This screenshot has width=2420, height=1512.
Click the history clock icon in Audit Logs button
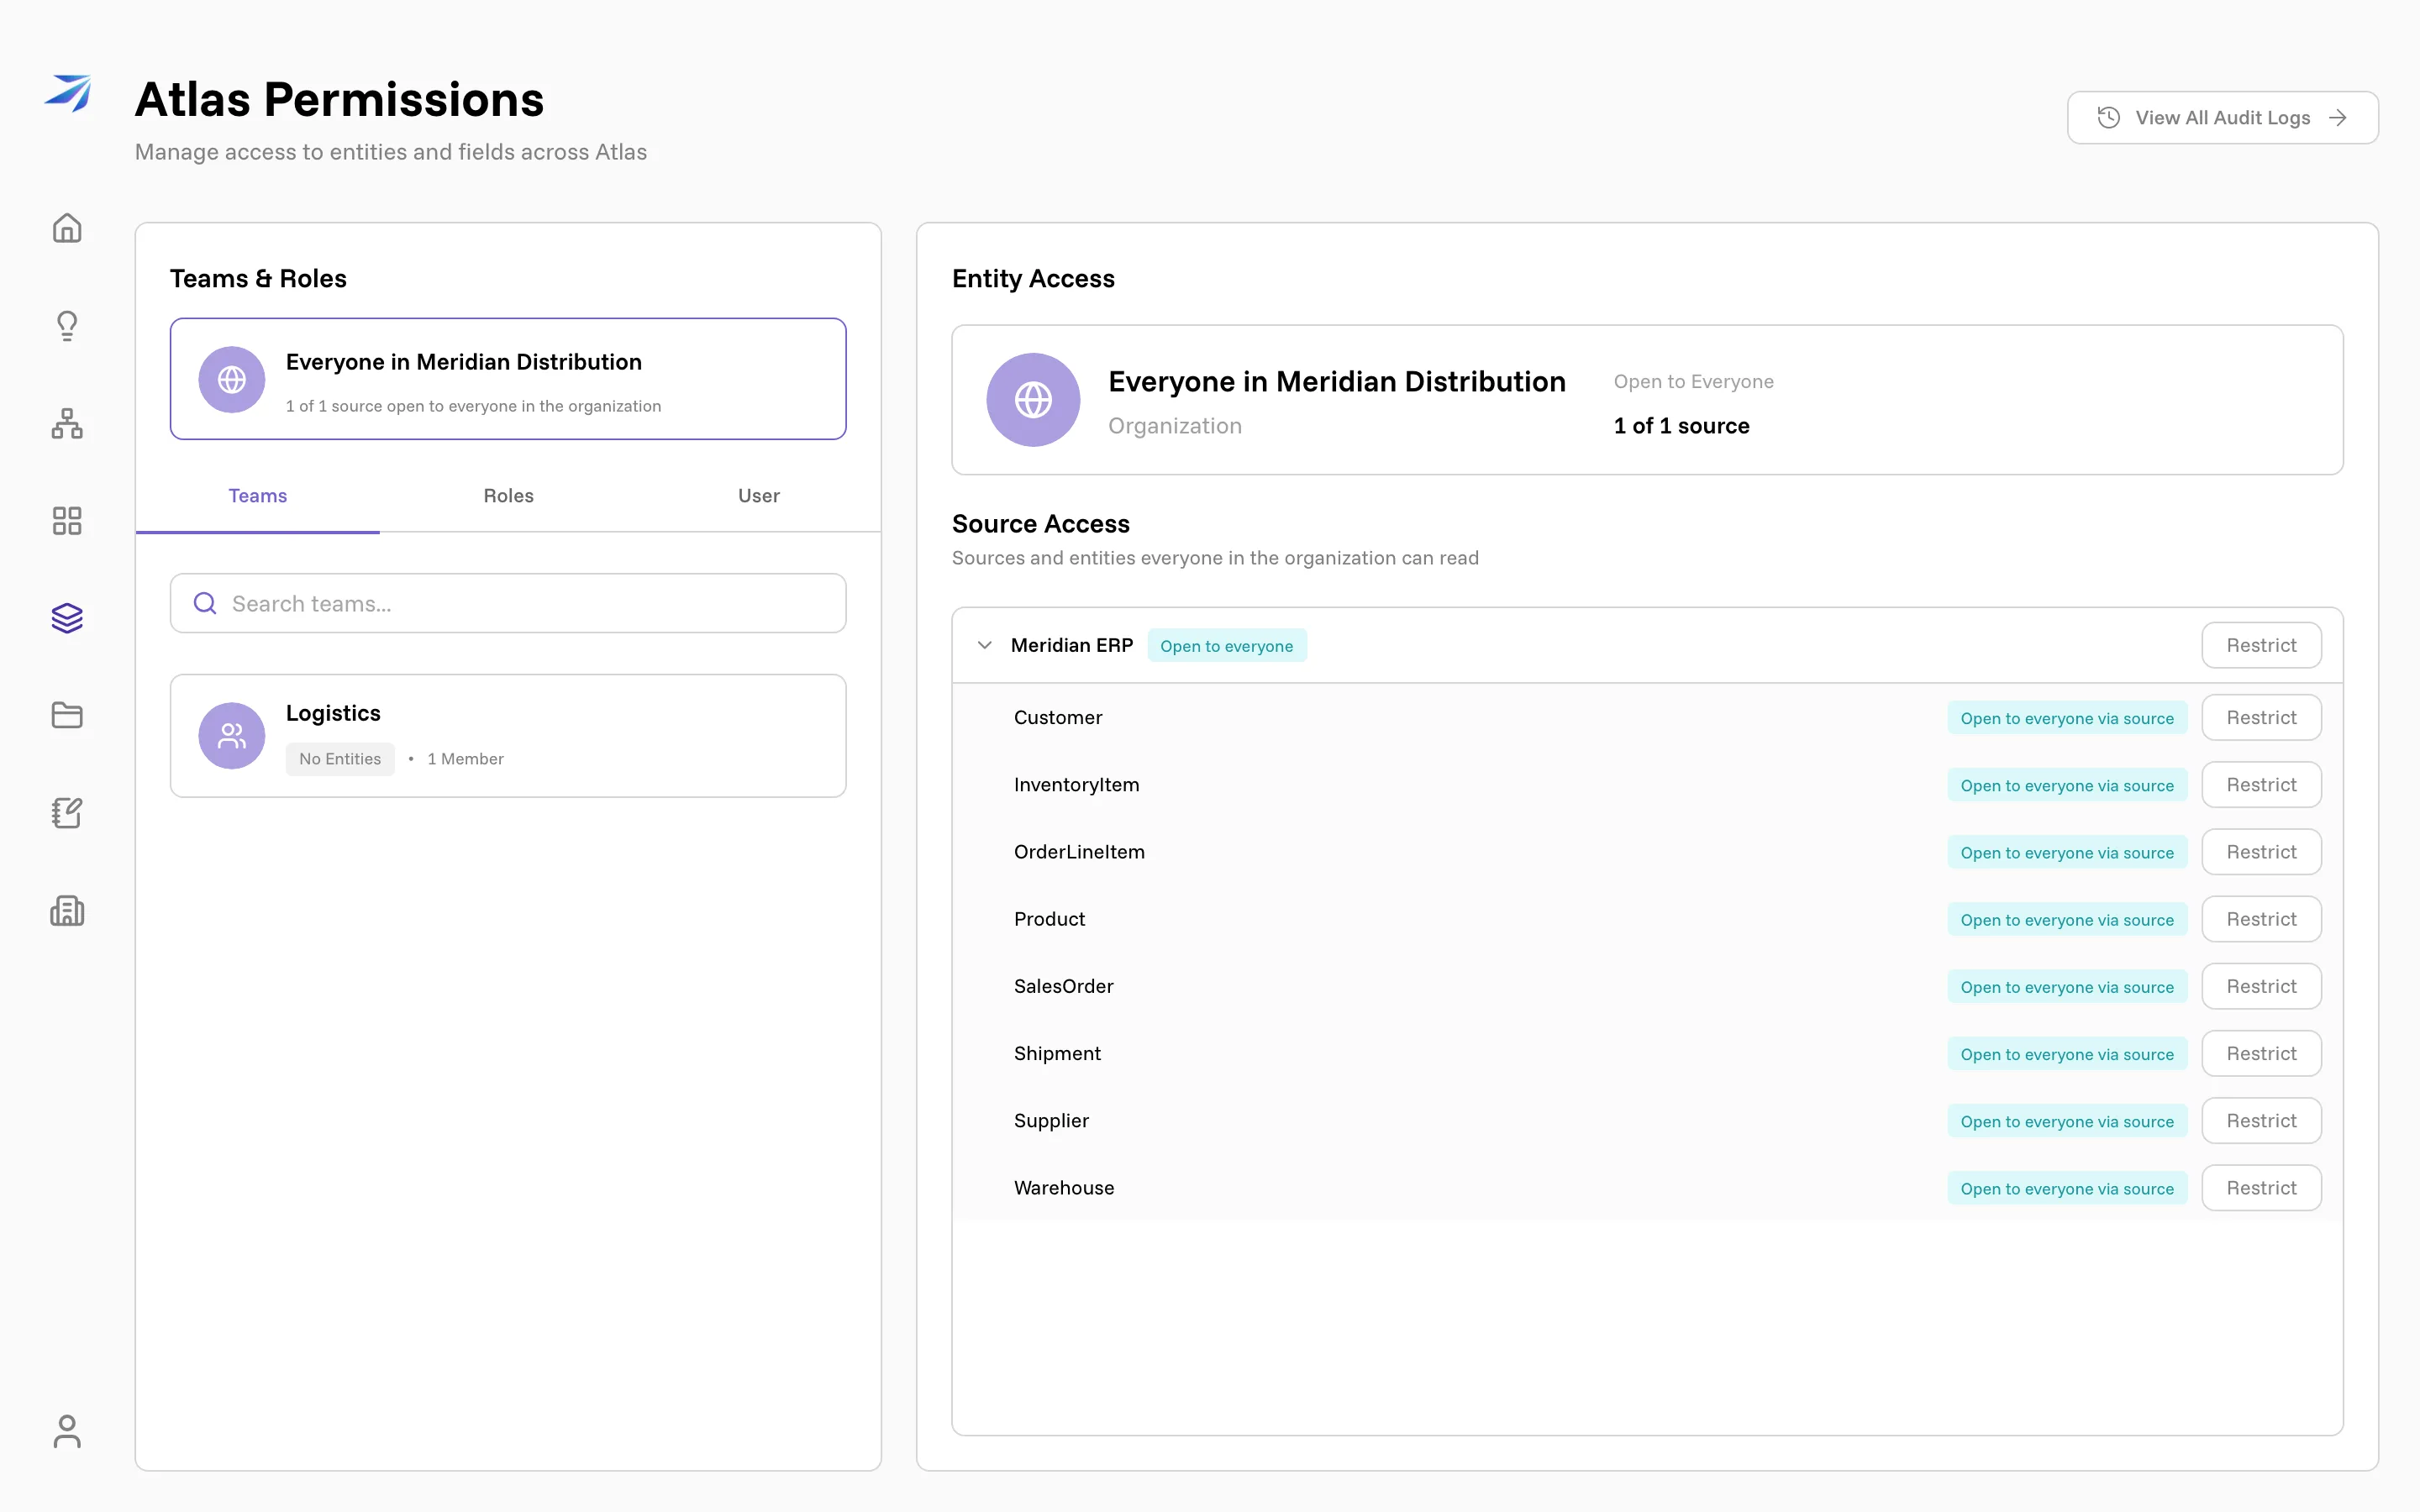[2108, 117]
